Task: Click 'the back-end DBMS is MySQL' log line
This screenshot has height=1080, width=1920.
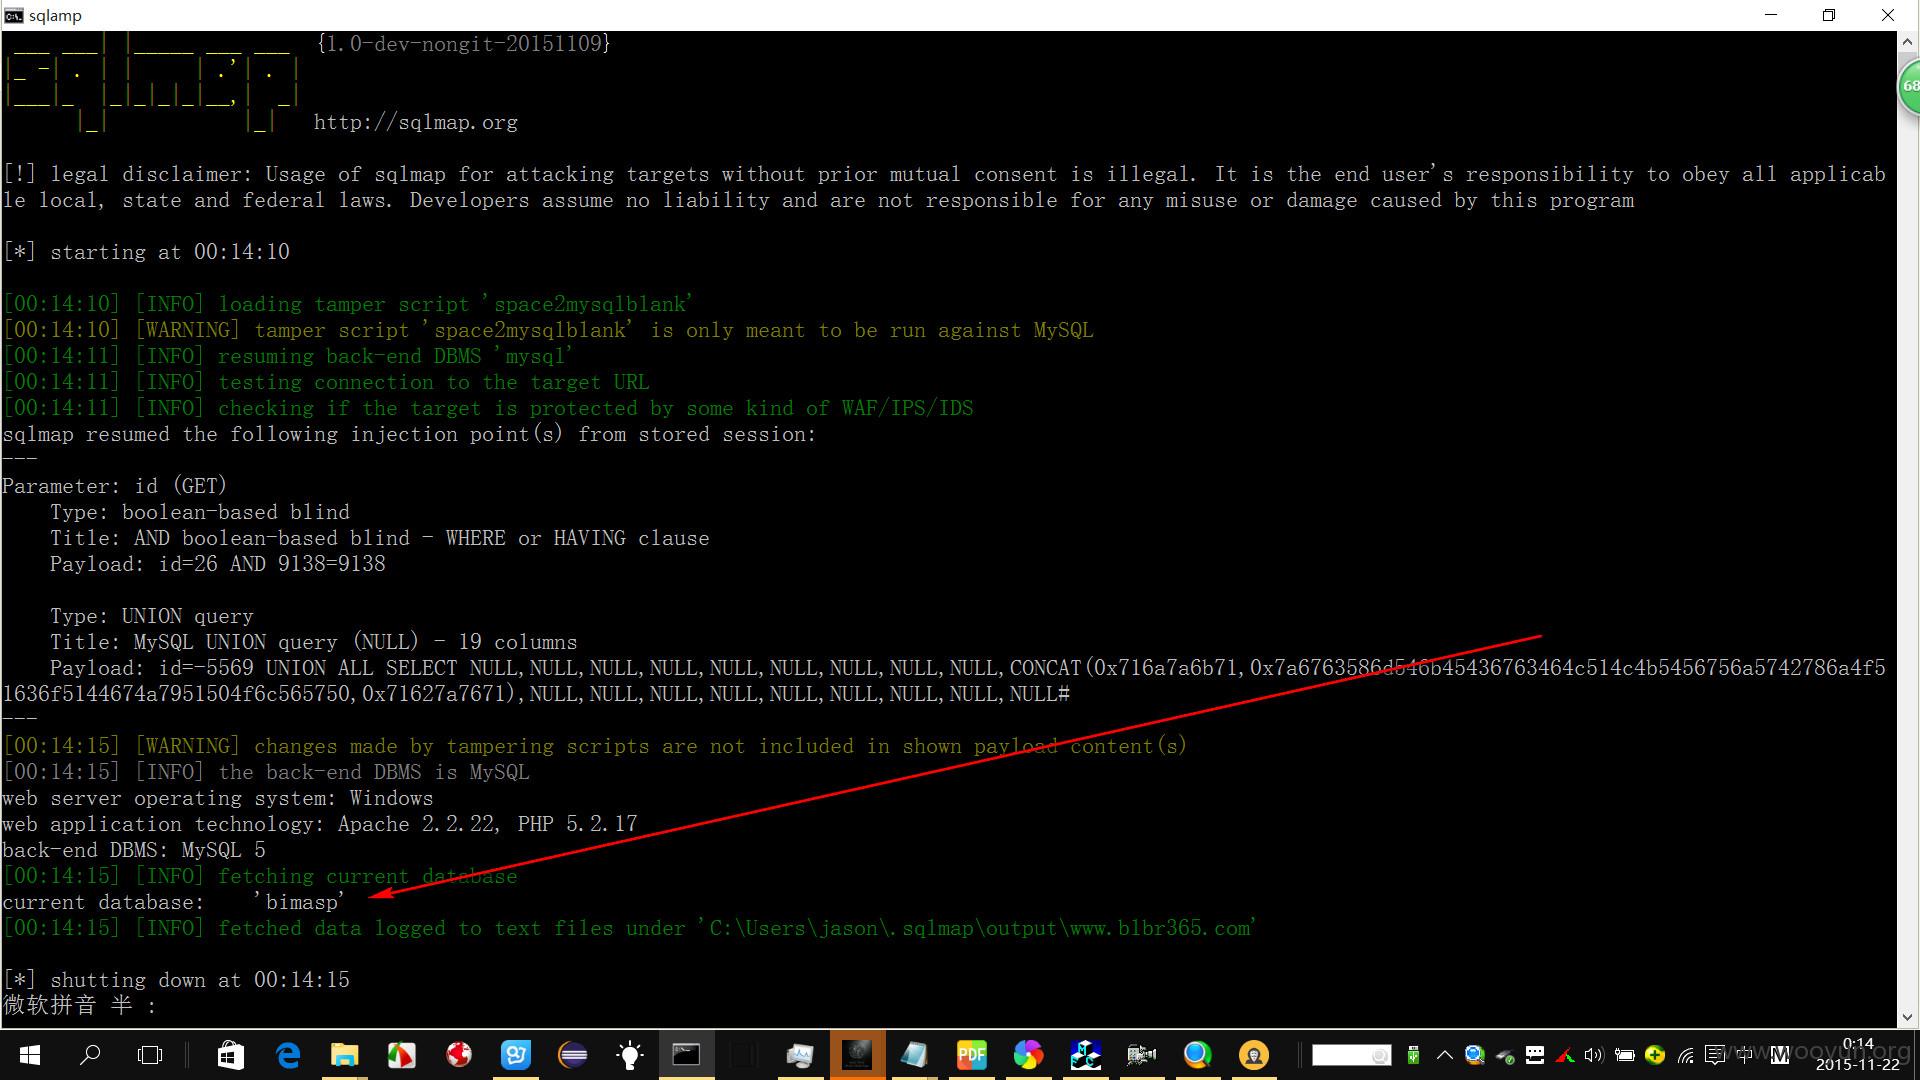Action: 267,772
